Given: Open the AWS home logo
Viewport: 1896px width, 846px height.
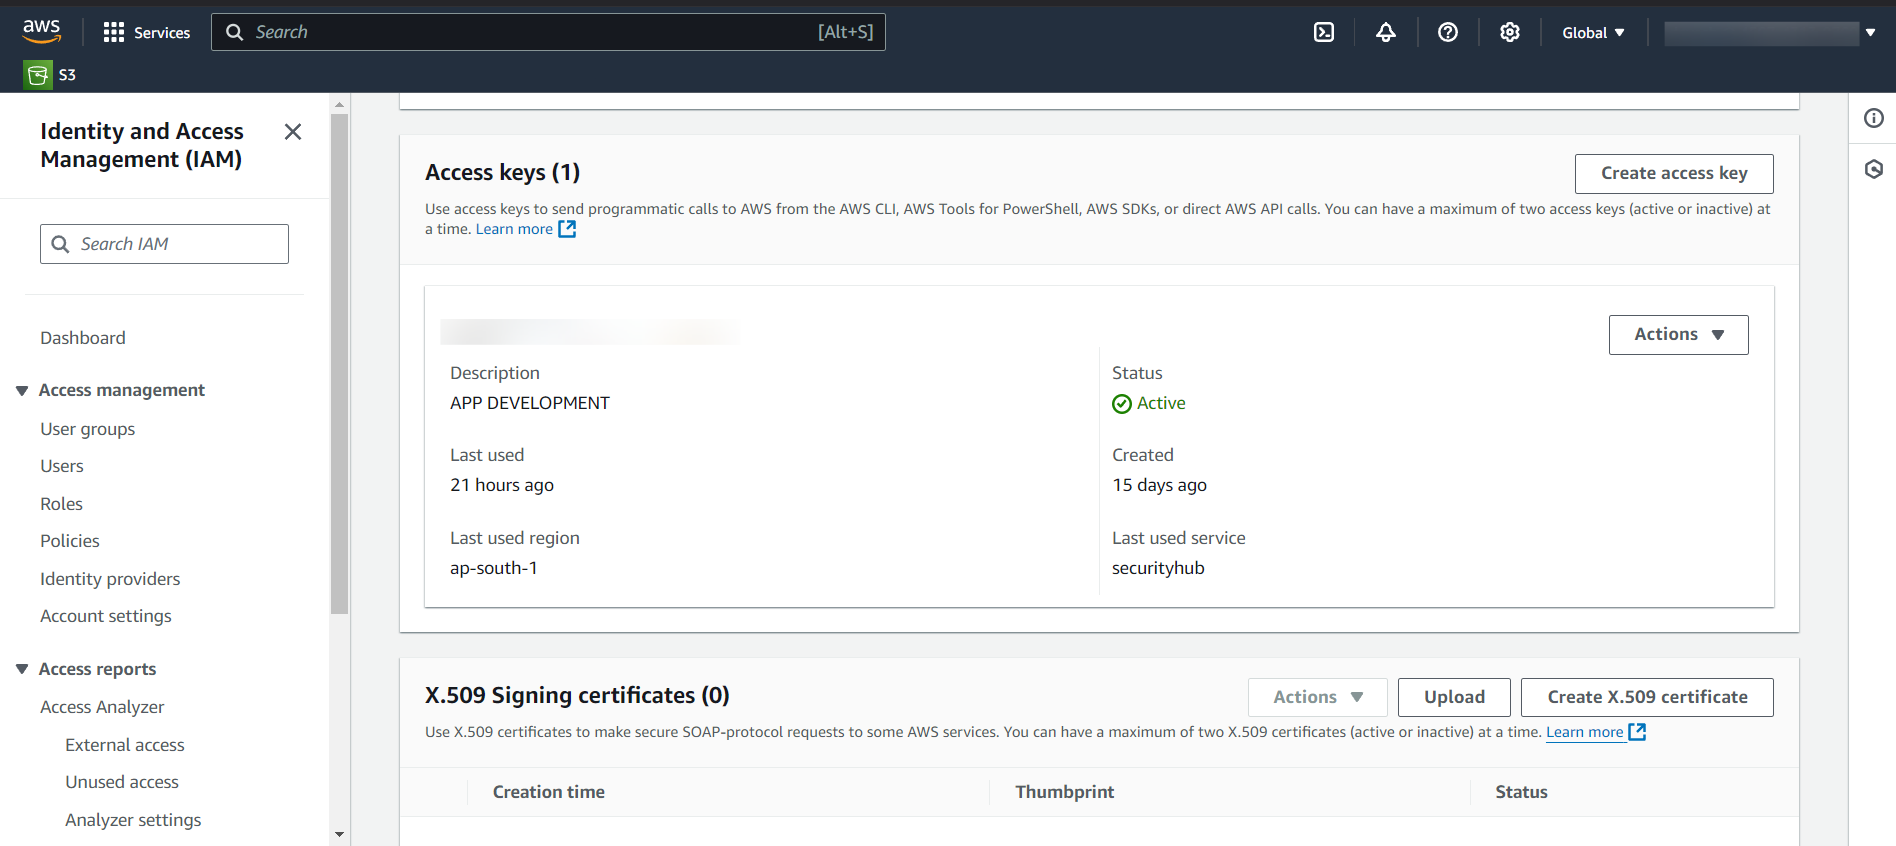Looking at the screenshot, I should [42, 31].
